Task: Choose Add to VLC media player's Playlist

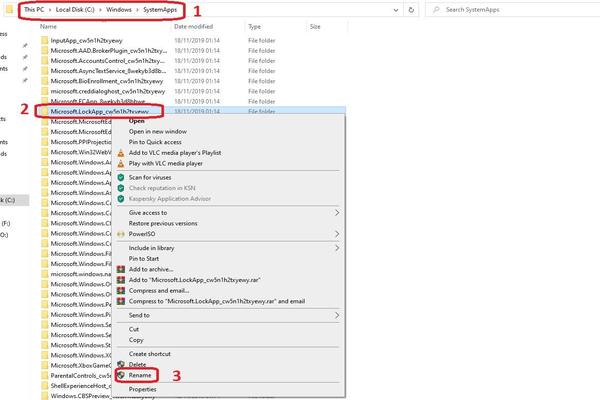Action: point(175,153)
